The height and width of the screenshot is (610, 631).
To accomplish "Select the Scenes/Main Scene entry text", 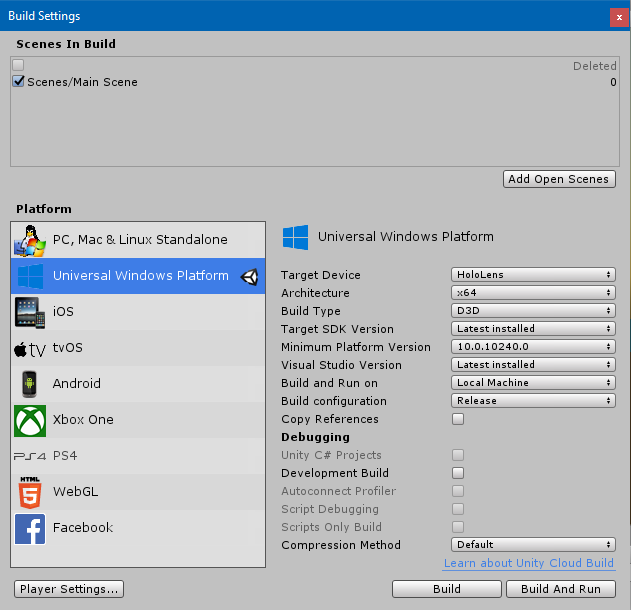I will [82, 82].
